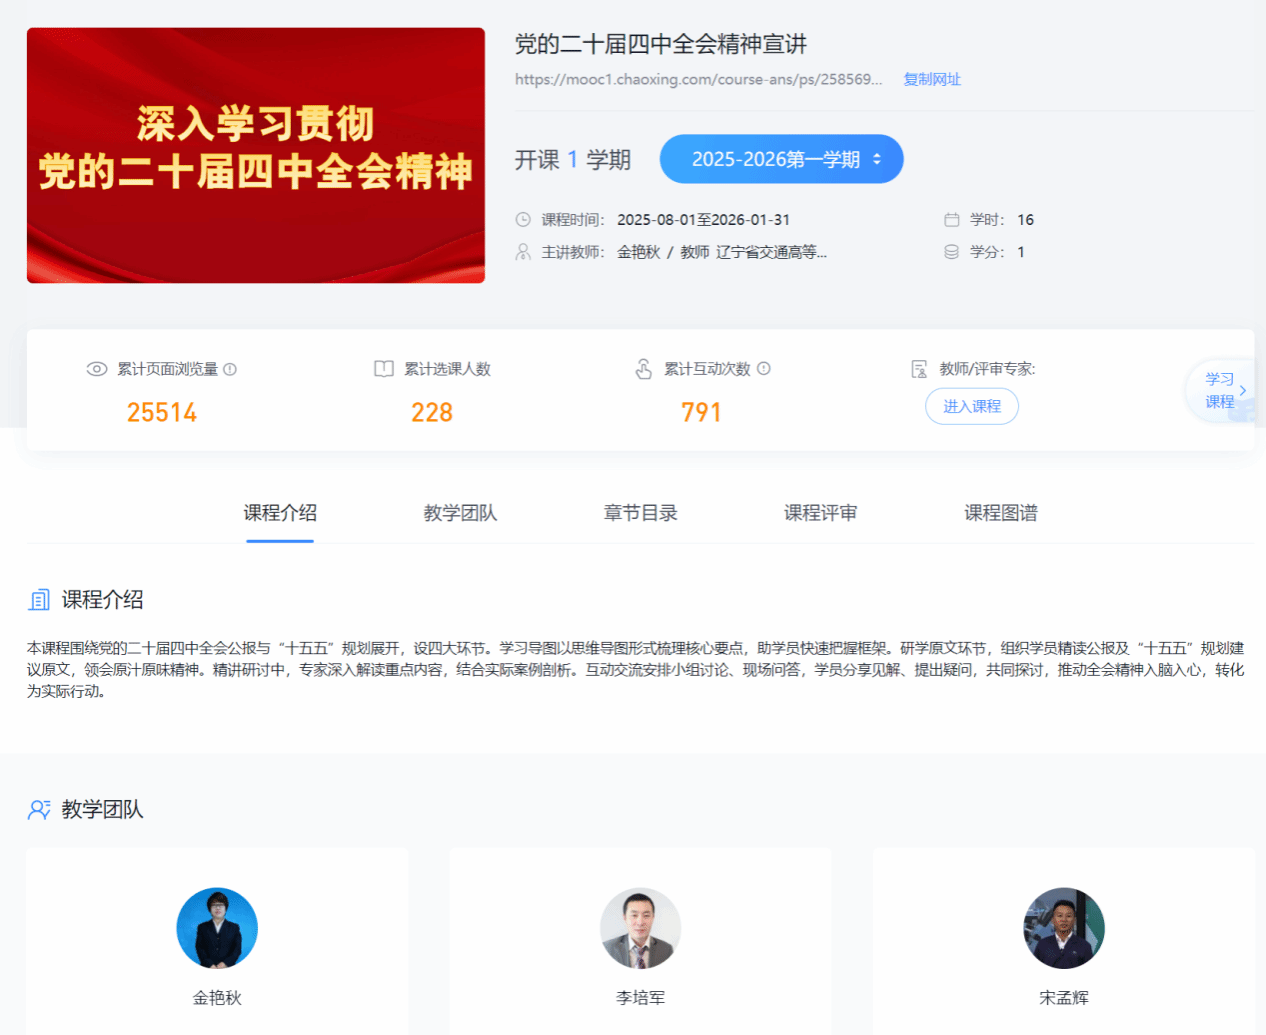Select the 课程评审 tab
1266x1035 pixels.
coord(820,513)
